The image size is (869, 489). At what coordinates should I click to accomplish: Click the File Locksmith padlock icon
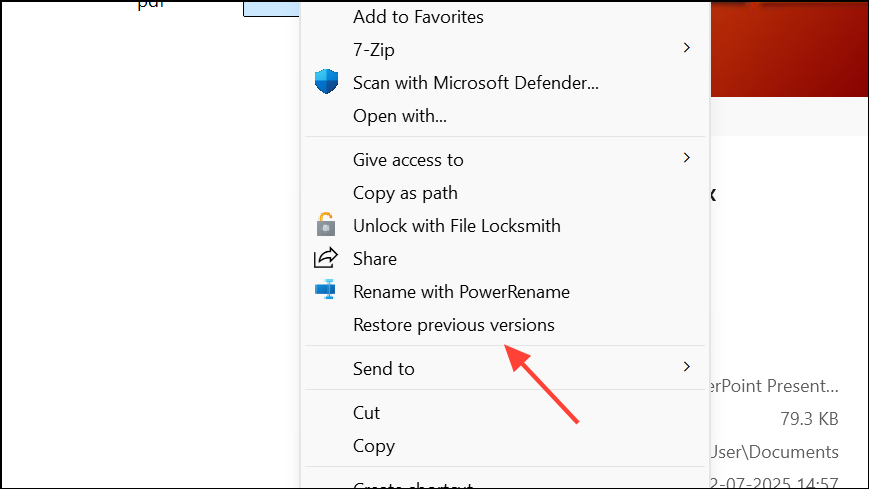[x=326, y=225]
